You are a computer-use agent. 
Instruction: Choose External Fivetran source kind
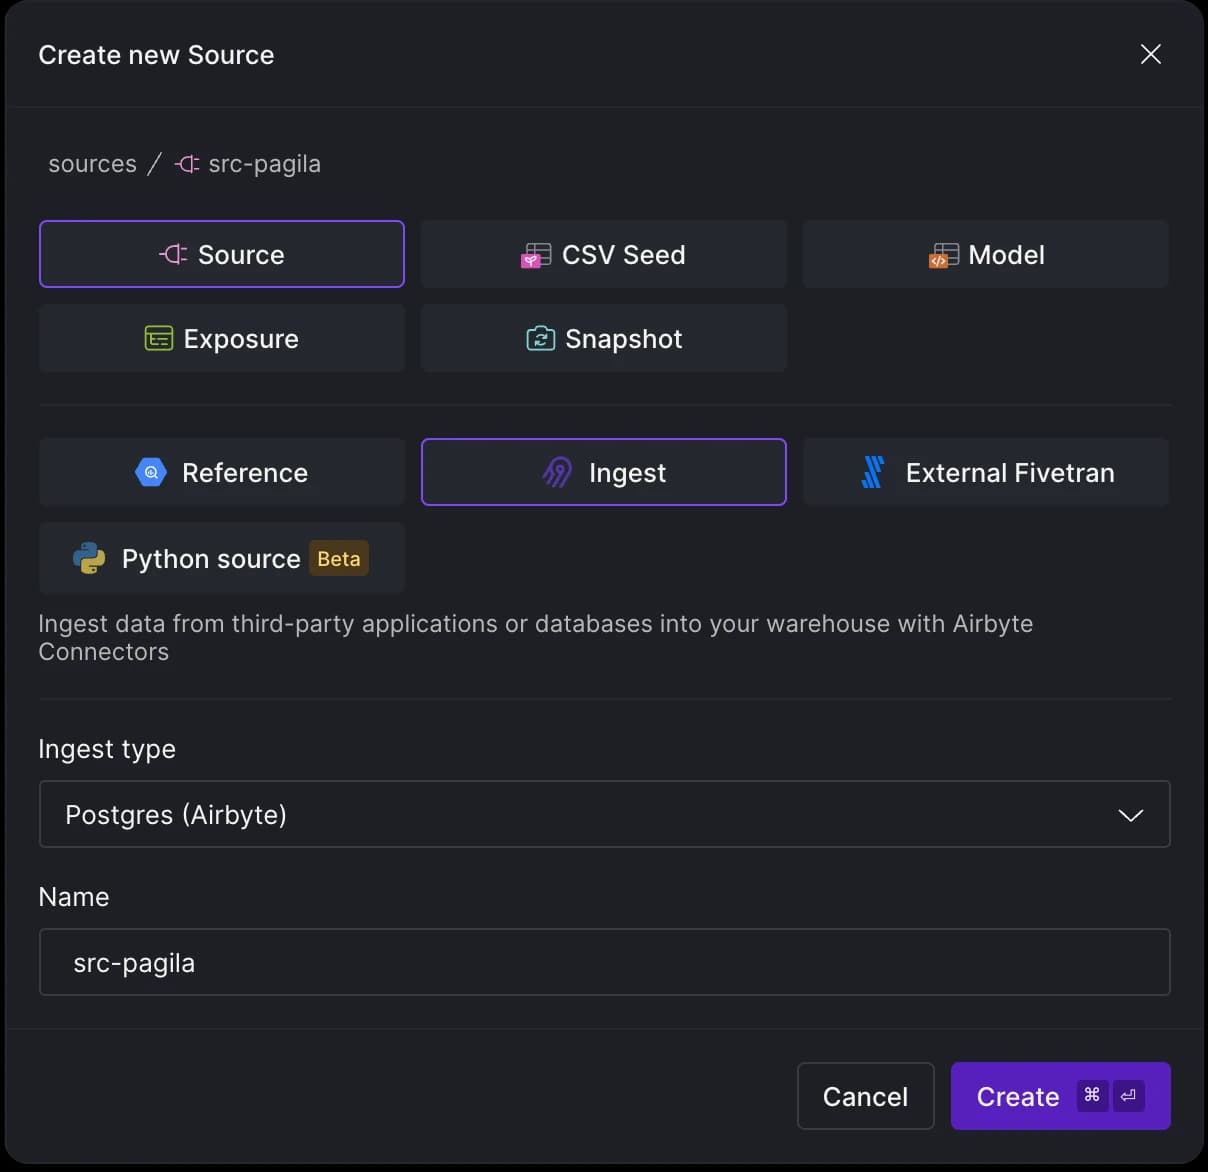point(985,472)
